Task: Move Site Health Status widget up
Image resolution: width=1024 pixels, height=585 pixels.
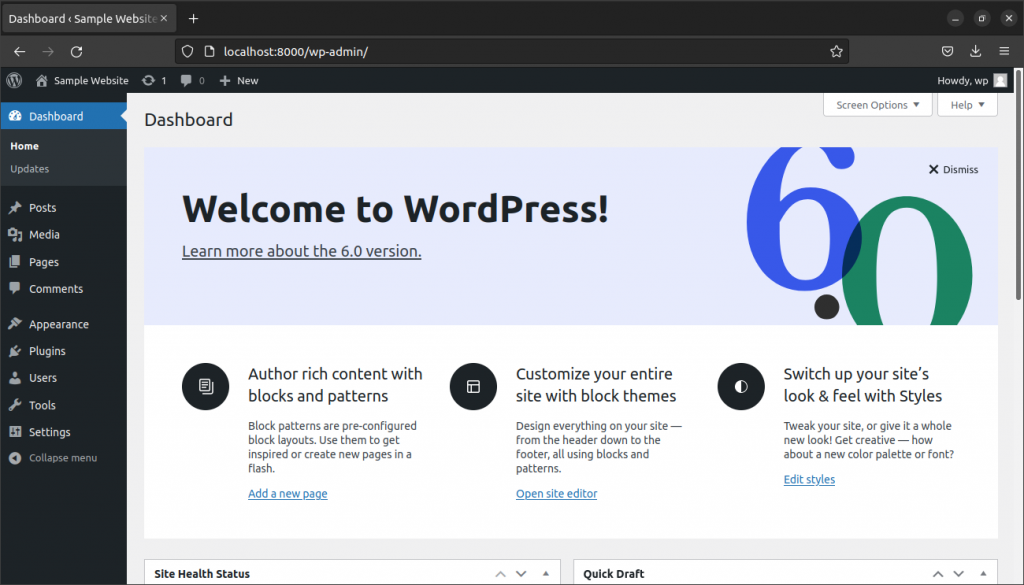Action: click(x=500, y=574)
